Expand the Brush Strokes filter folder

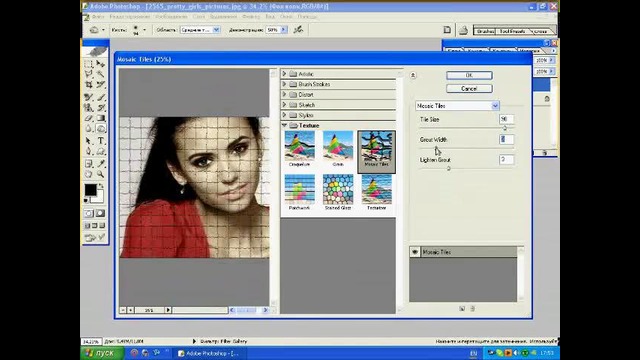tap(284, 84)
